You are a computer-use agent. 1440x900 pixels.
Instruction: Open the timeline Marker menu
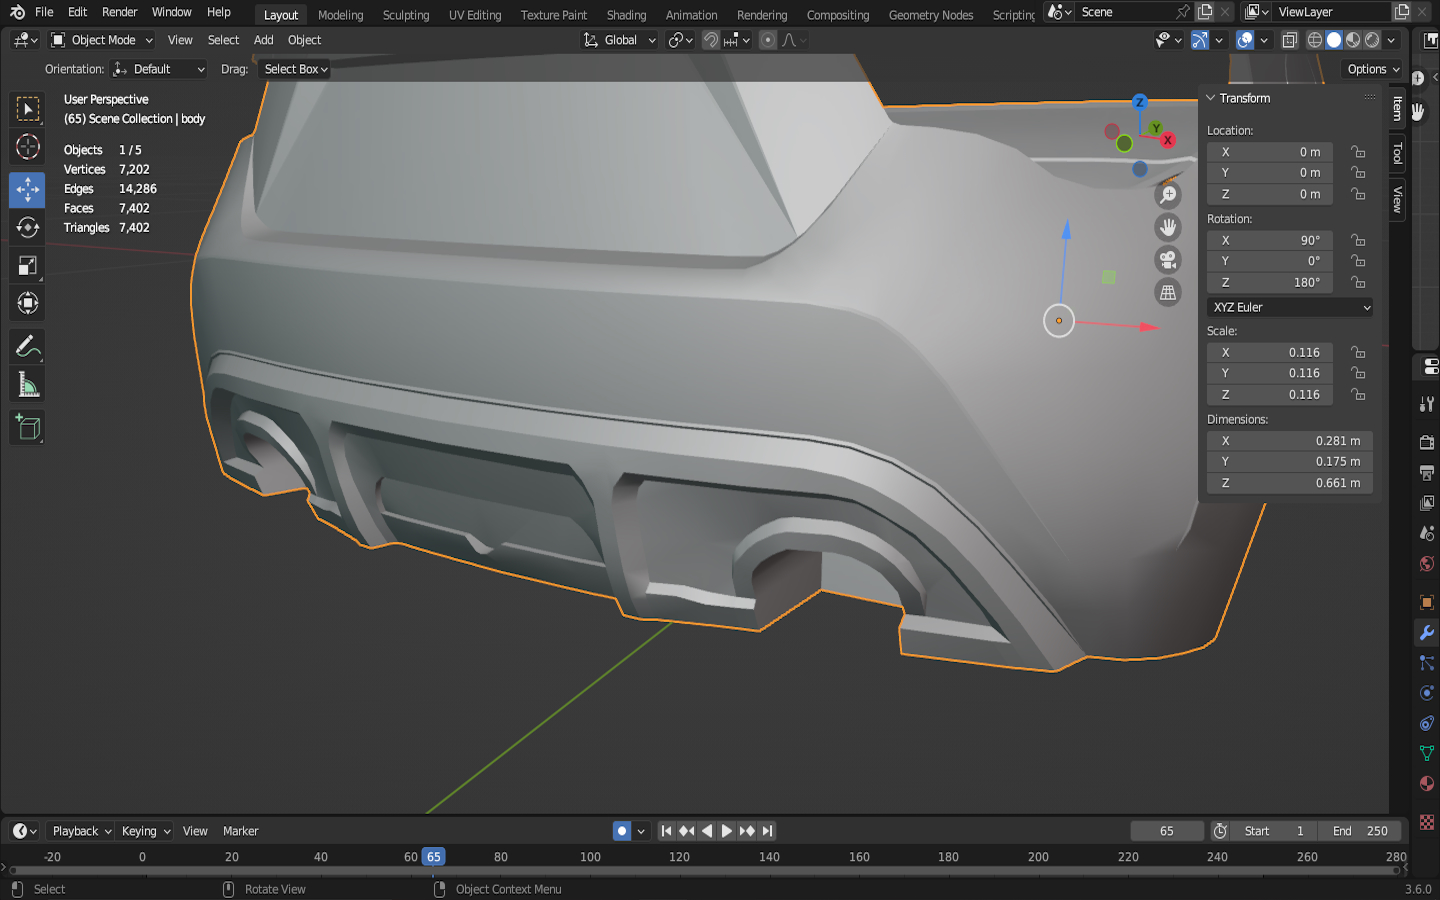240,831
